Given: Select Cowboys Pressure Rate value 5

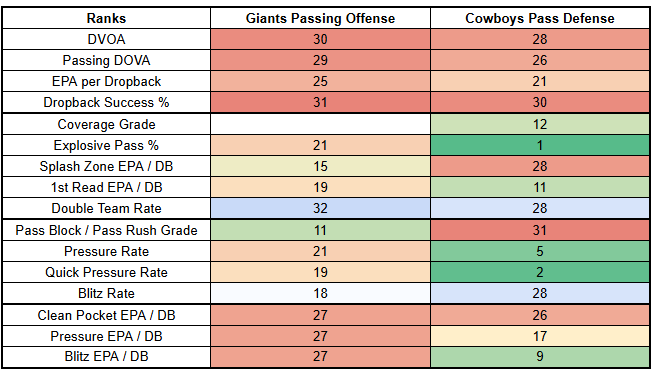Looking at the screenshot, I should [540, 251].
